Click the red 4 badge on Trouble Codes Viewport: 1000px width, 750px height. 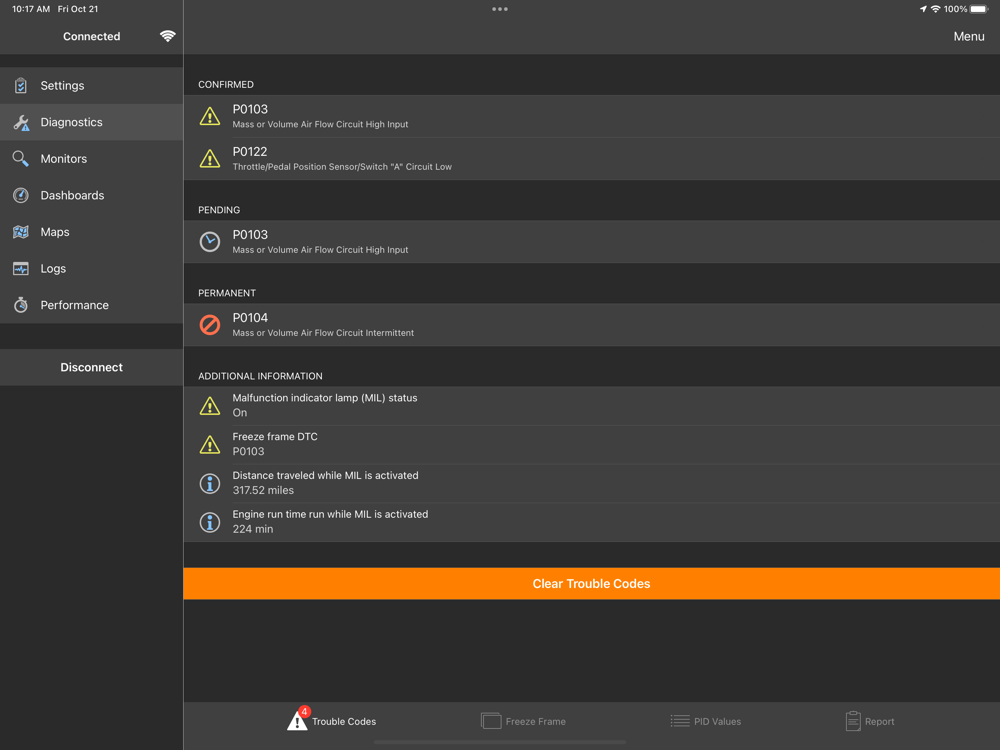click(305, 711)
